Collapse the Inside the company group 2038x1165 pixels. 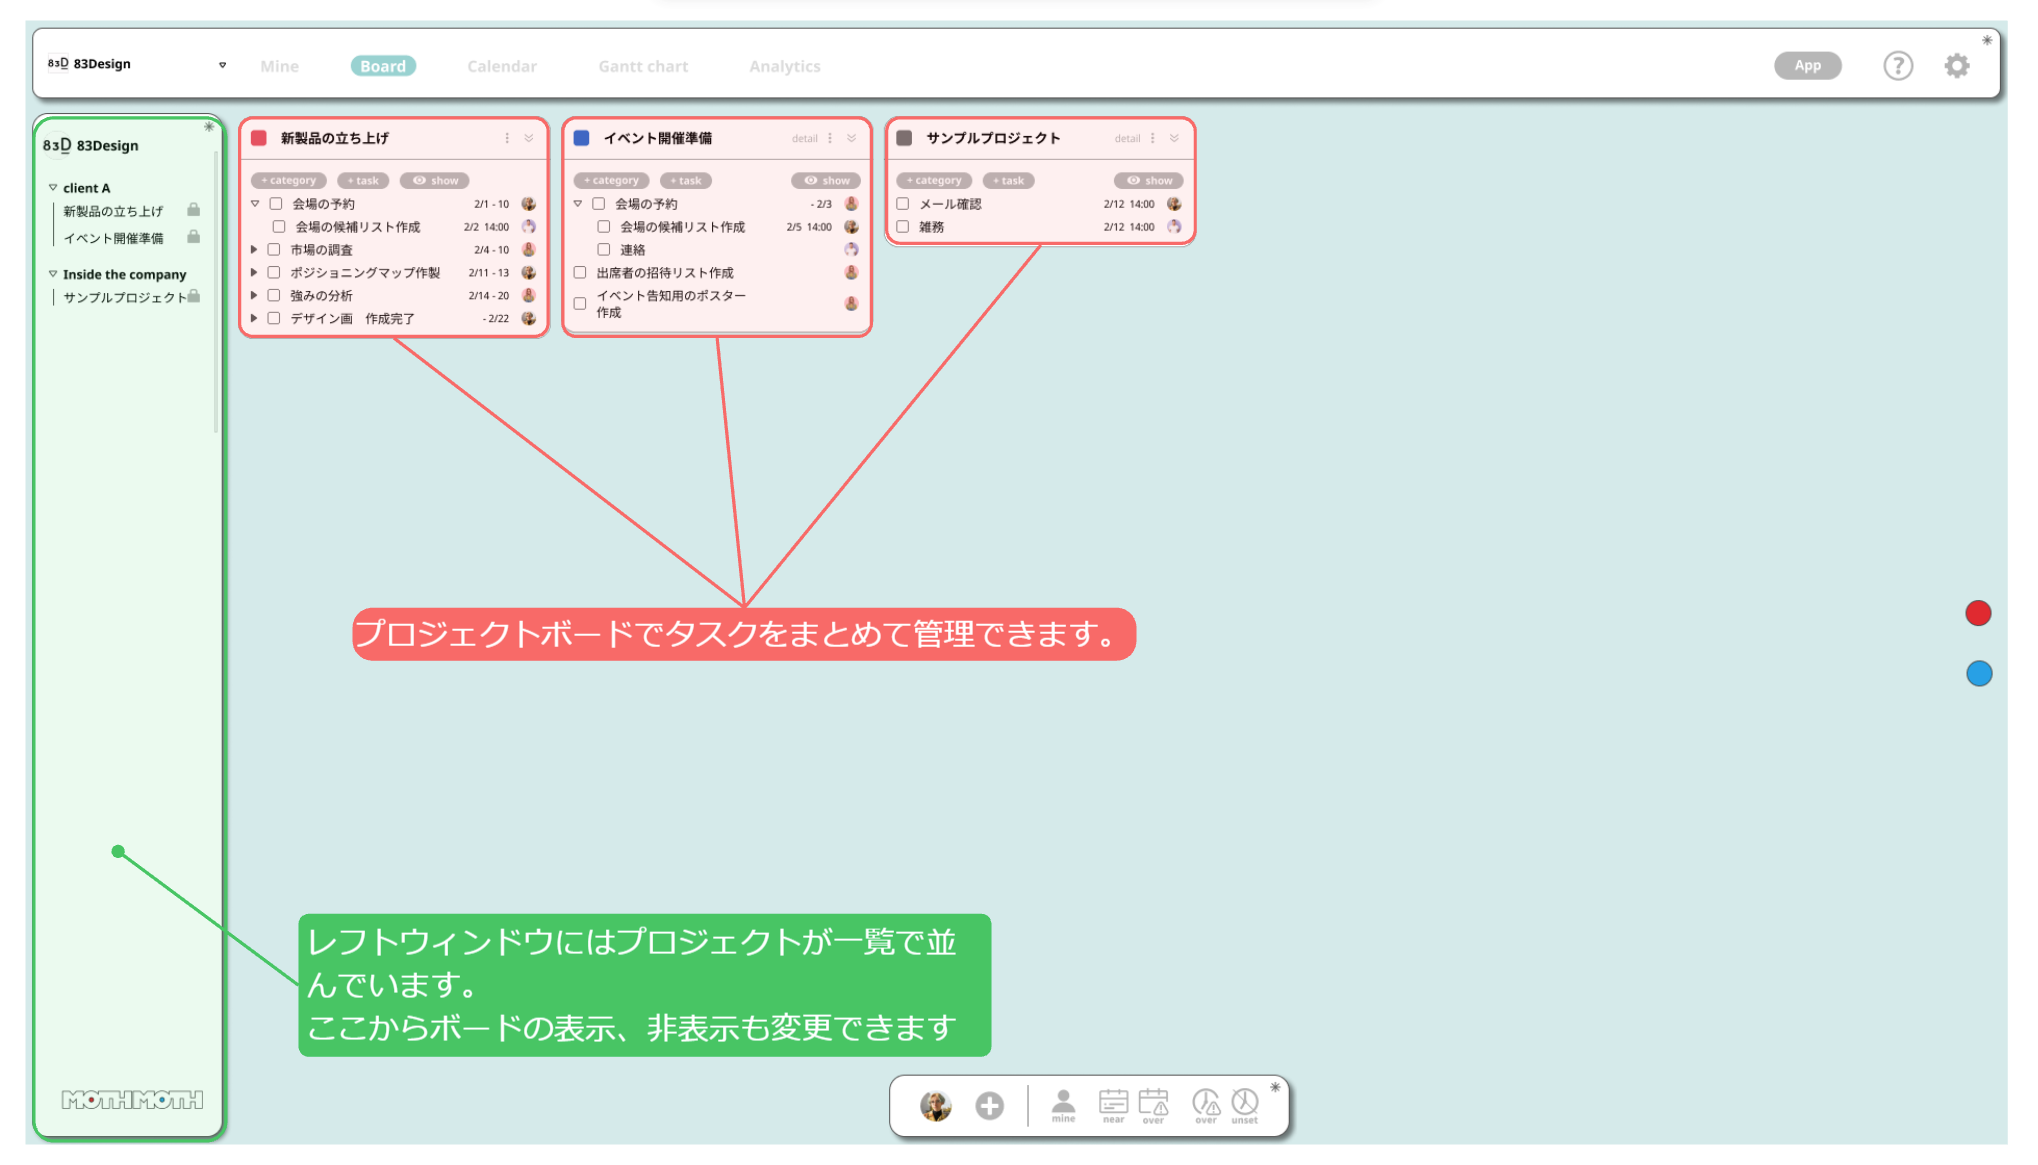(53, 273)
